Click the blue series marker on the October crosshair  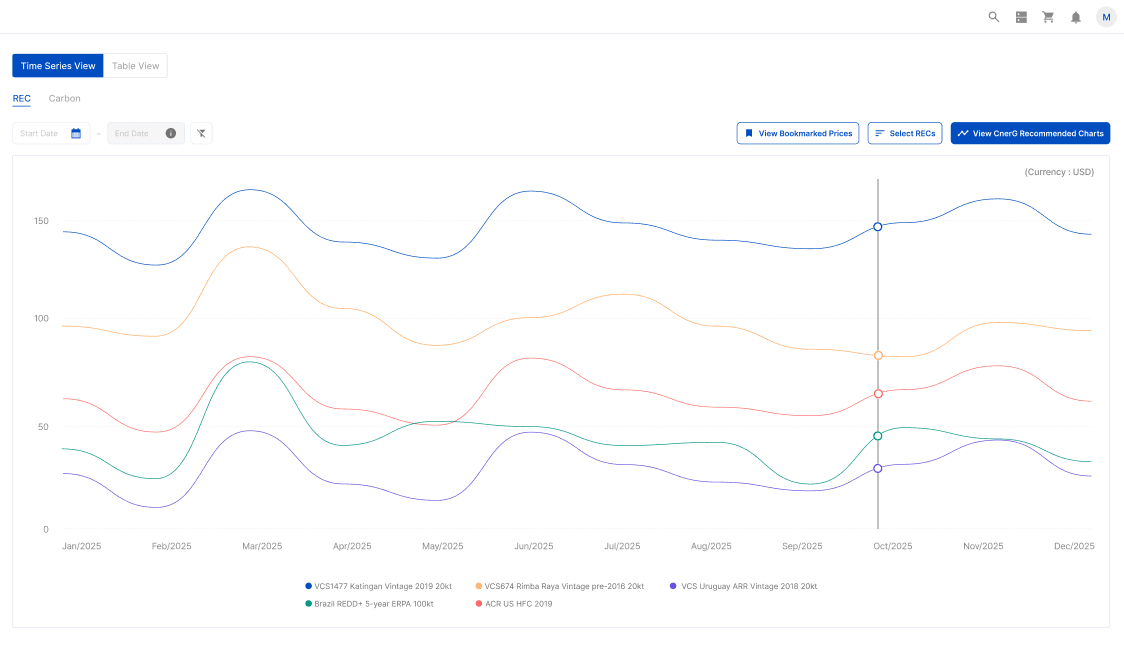tap(877, 226)
